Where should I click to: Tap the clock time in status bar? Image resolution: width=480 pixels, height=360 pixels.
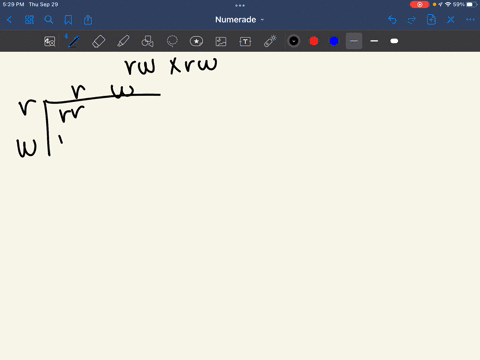(13, 4)
